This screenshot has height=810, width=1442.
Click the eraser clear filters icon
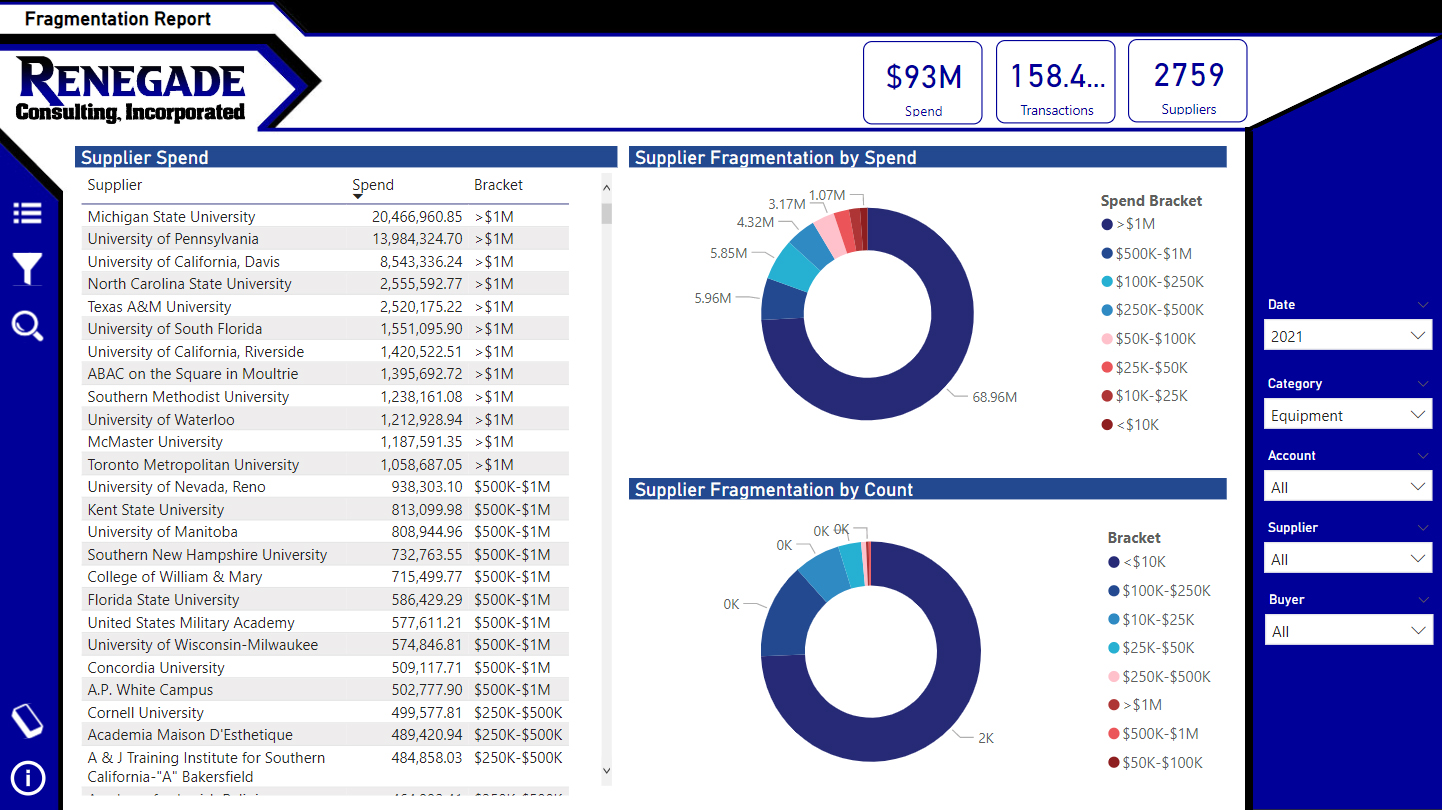(27, 721)
